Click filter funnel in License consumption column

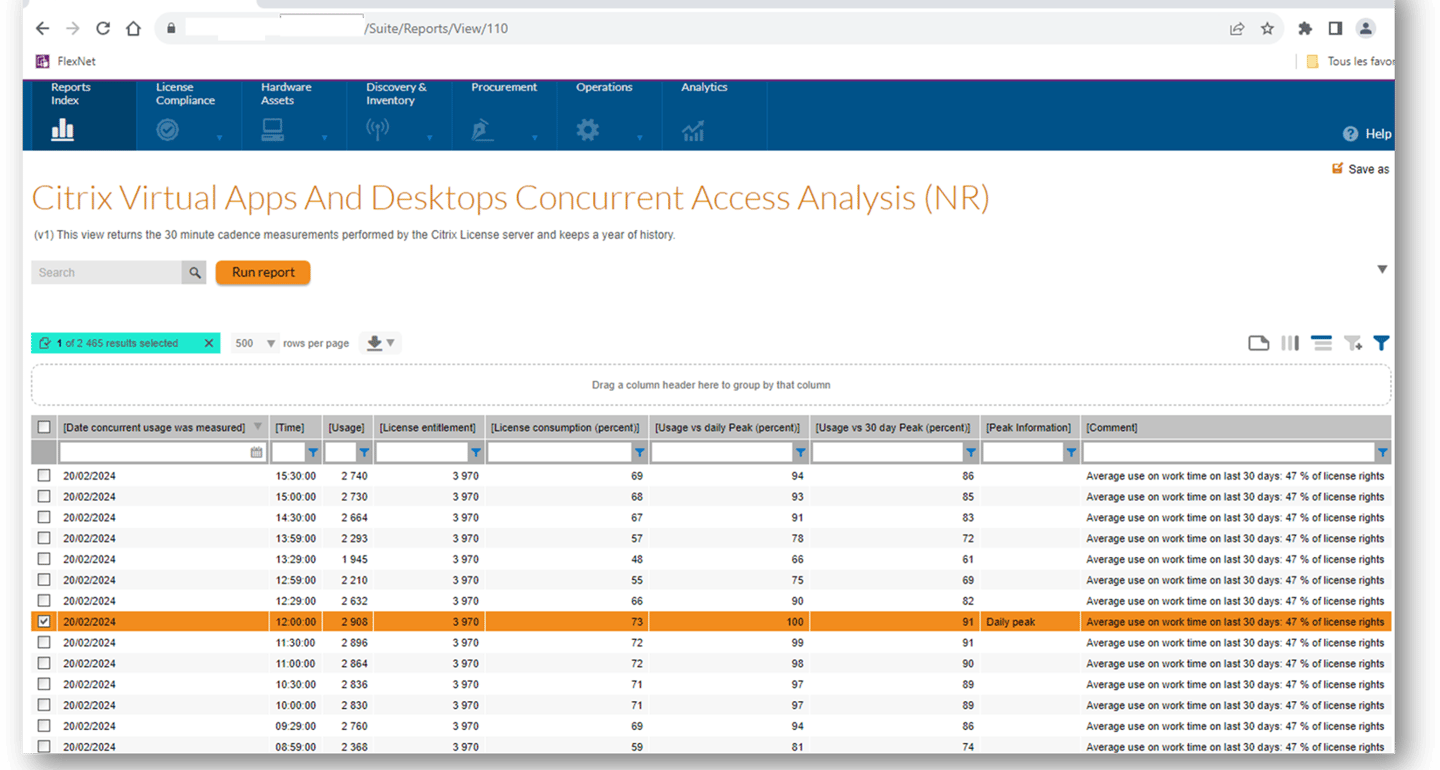click(x=640, y=453)
